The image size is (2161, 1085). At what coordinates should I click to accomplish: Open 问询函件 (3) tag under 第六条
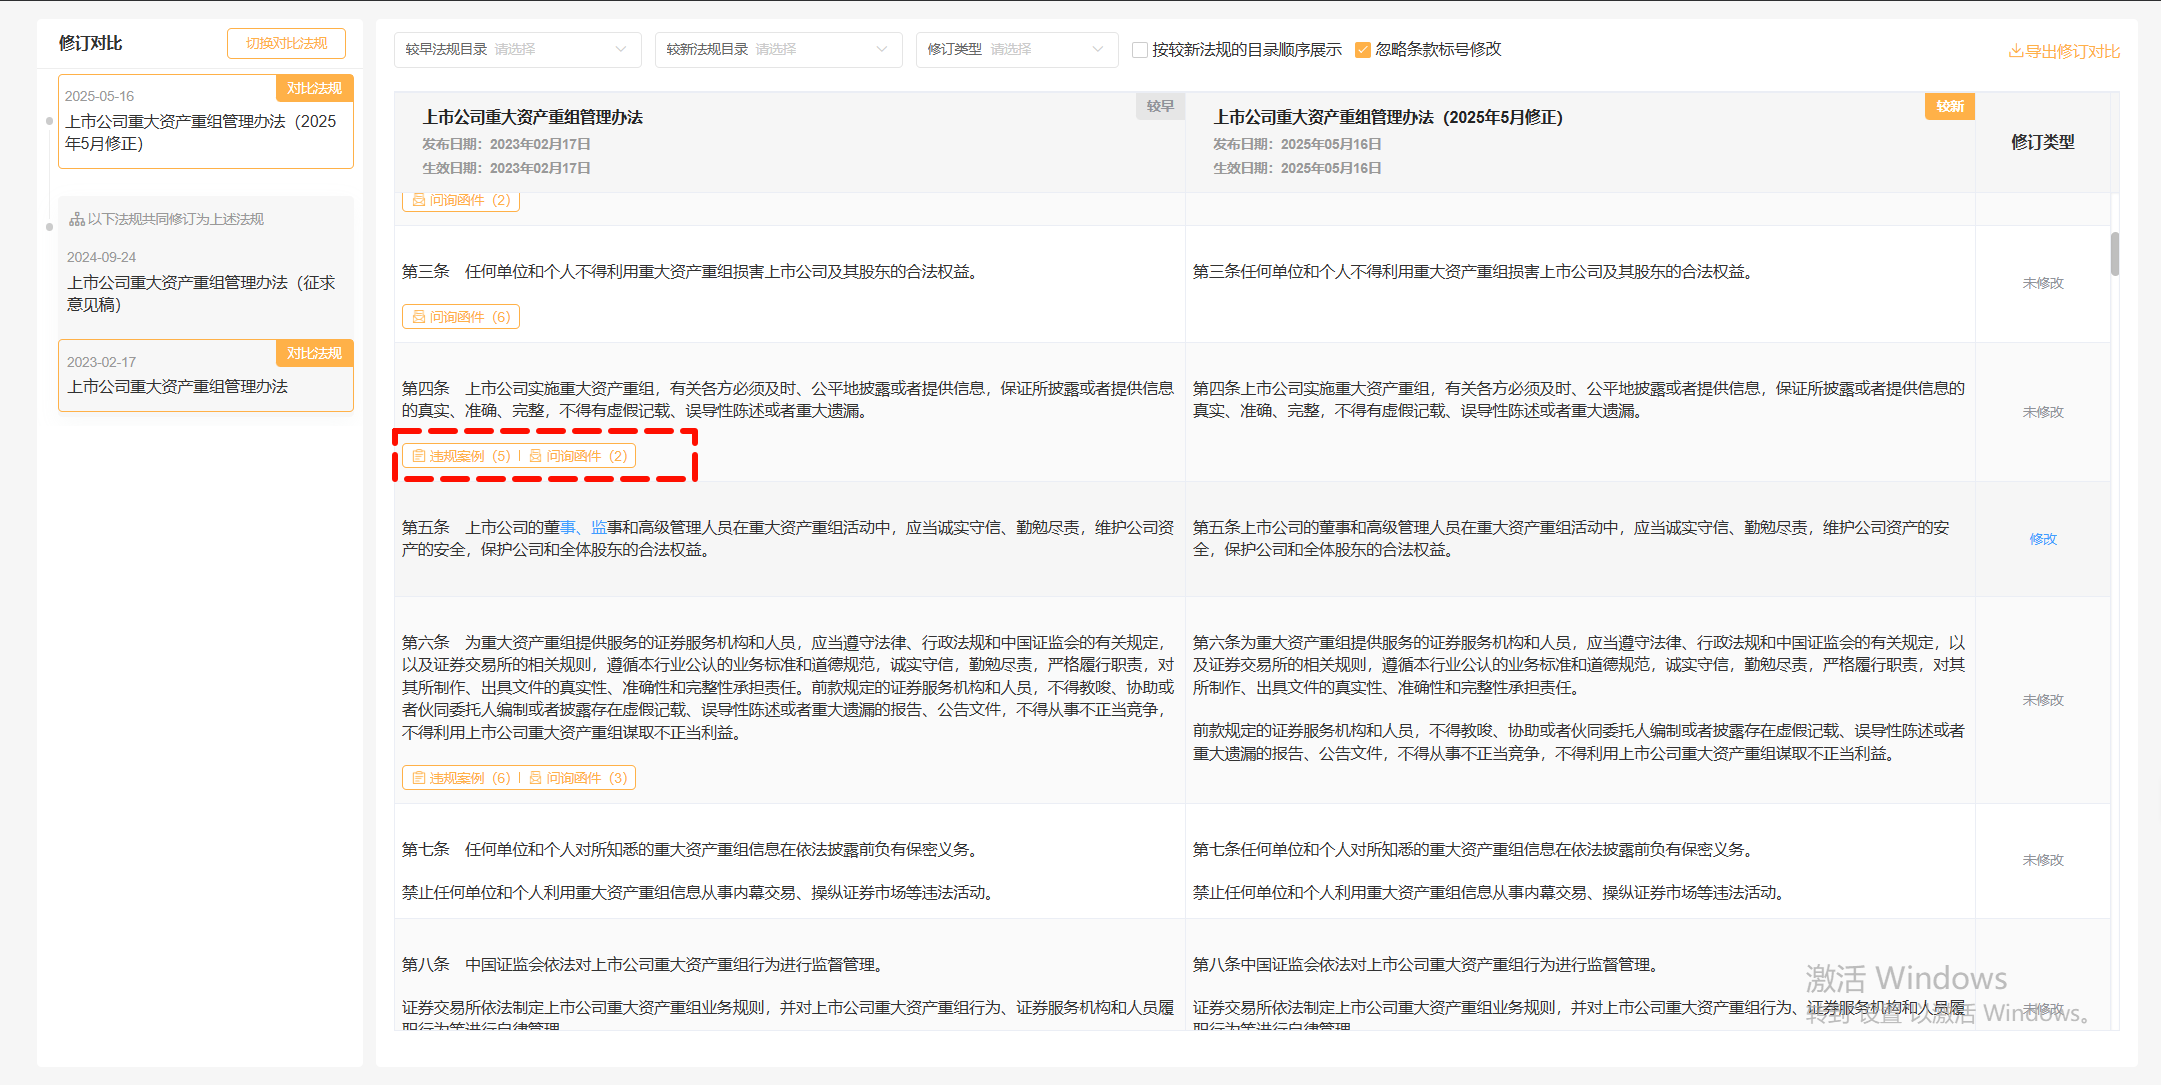click(578, 778)
